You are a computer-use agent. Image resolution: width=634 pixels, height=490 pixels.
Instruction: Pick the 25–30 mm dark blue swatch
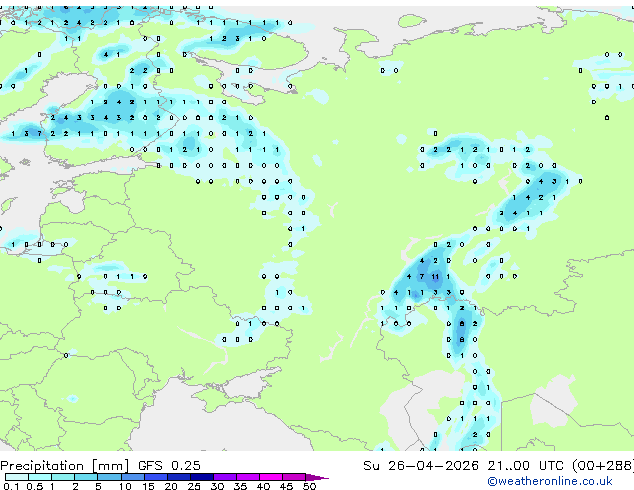(201, 477)
